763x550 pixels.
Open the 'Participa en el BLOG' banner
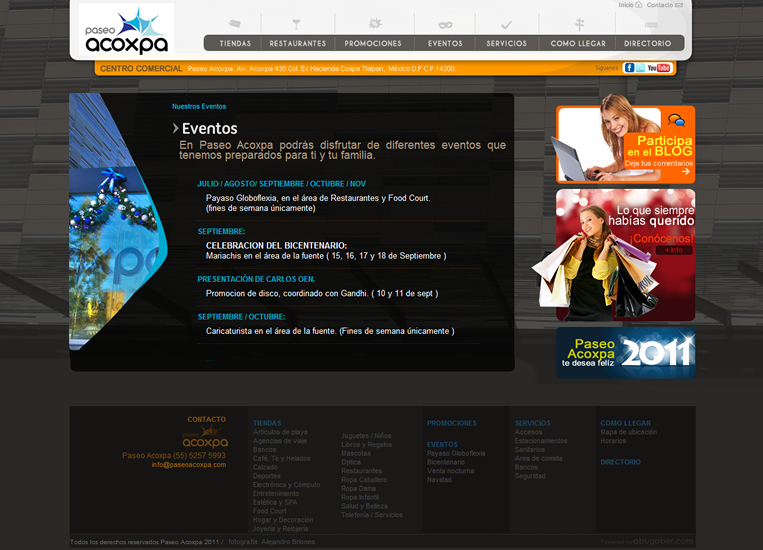626,144
